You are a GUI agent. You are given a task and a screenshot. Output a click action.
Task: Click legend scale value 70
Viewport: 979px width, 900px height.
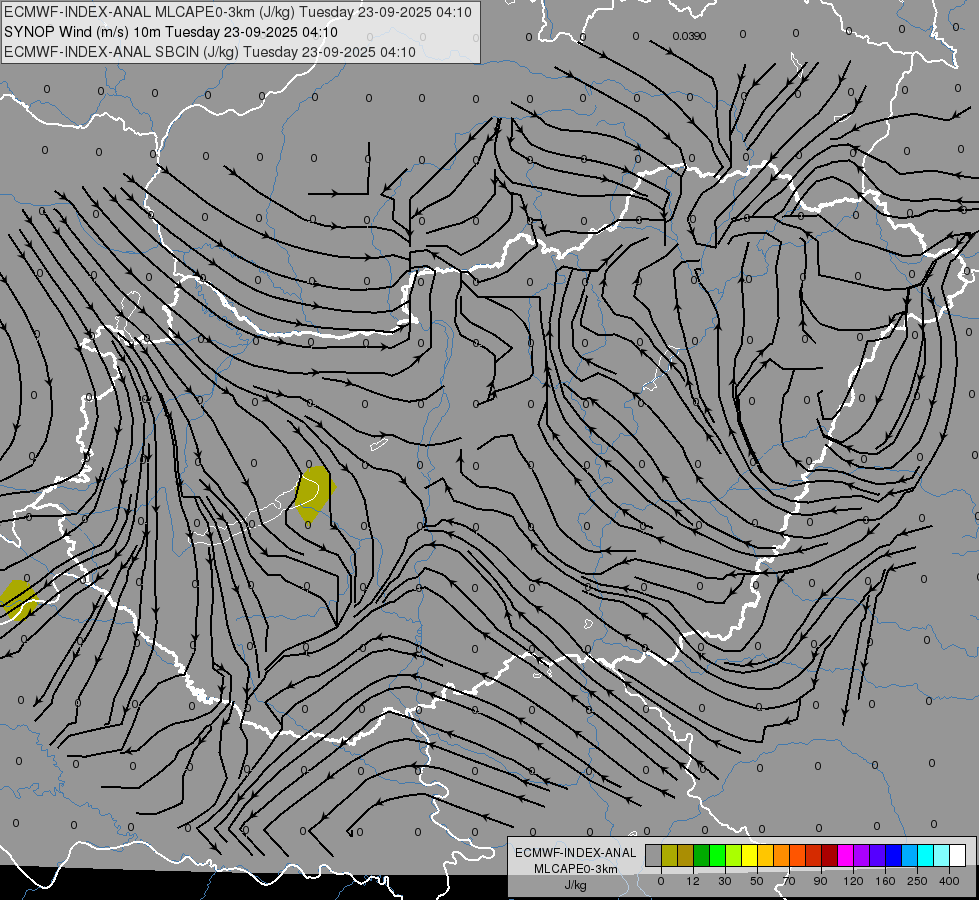click(x=789, y=881)
